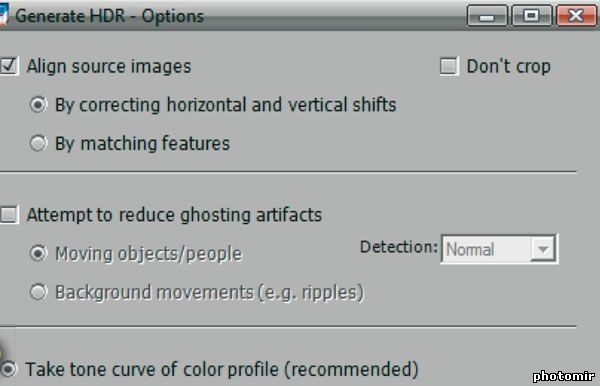Click the Generate HDR - Options title text
This screenshot has width=600, height=386.
(x=109, y=16)
